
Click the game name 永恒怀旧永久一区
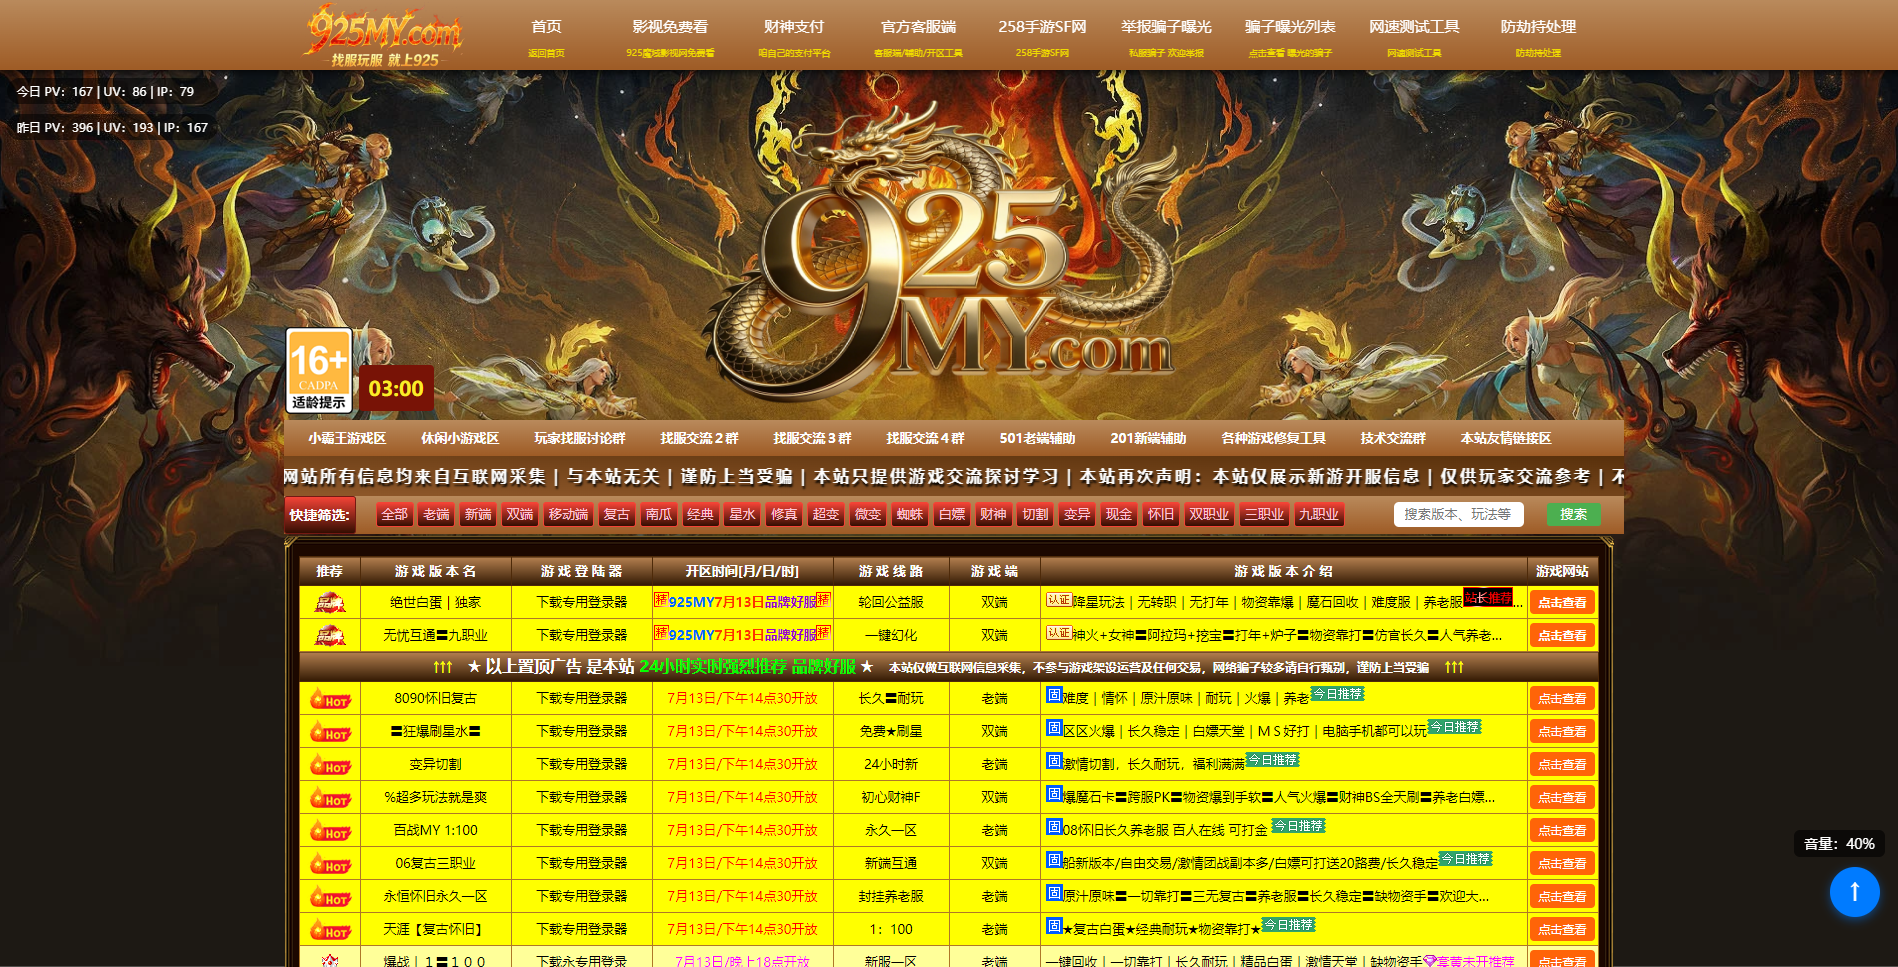pos(436,896)
